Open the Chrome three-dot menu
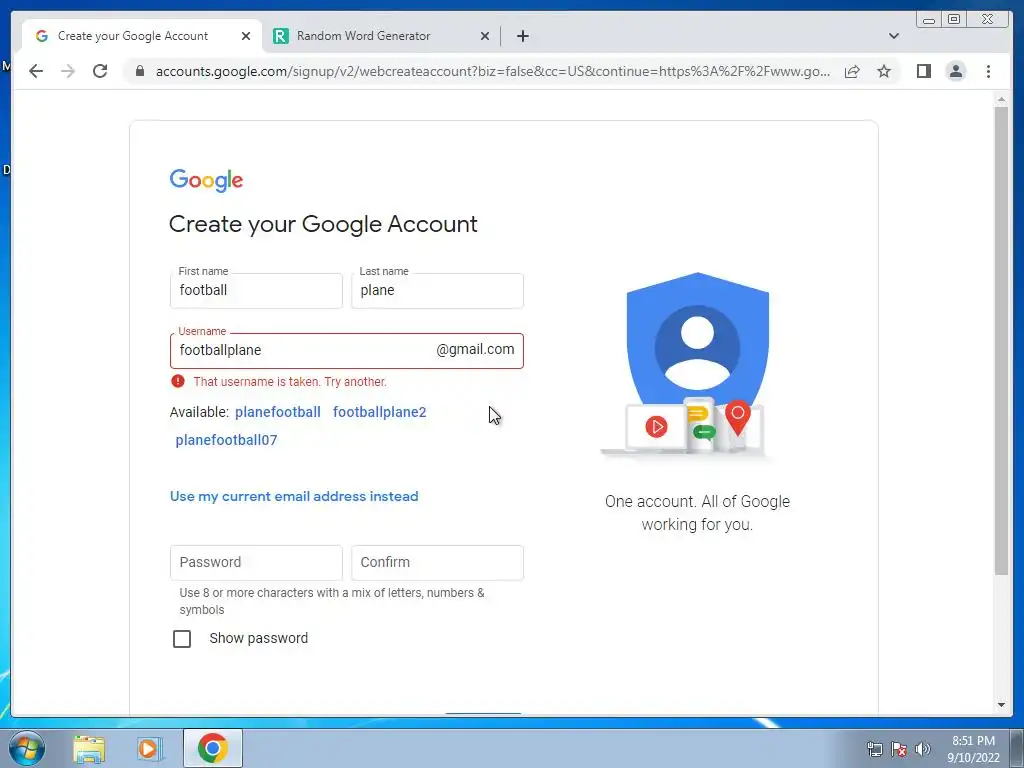Viewport: 1024px width, 768px height. point(989,71)
